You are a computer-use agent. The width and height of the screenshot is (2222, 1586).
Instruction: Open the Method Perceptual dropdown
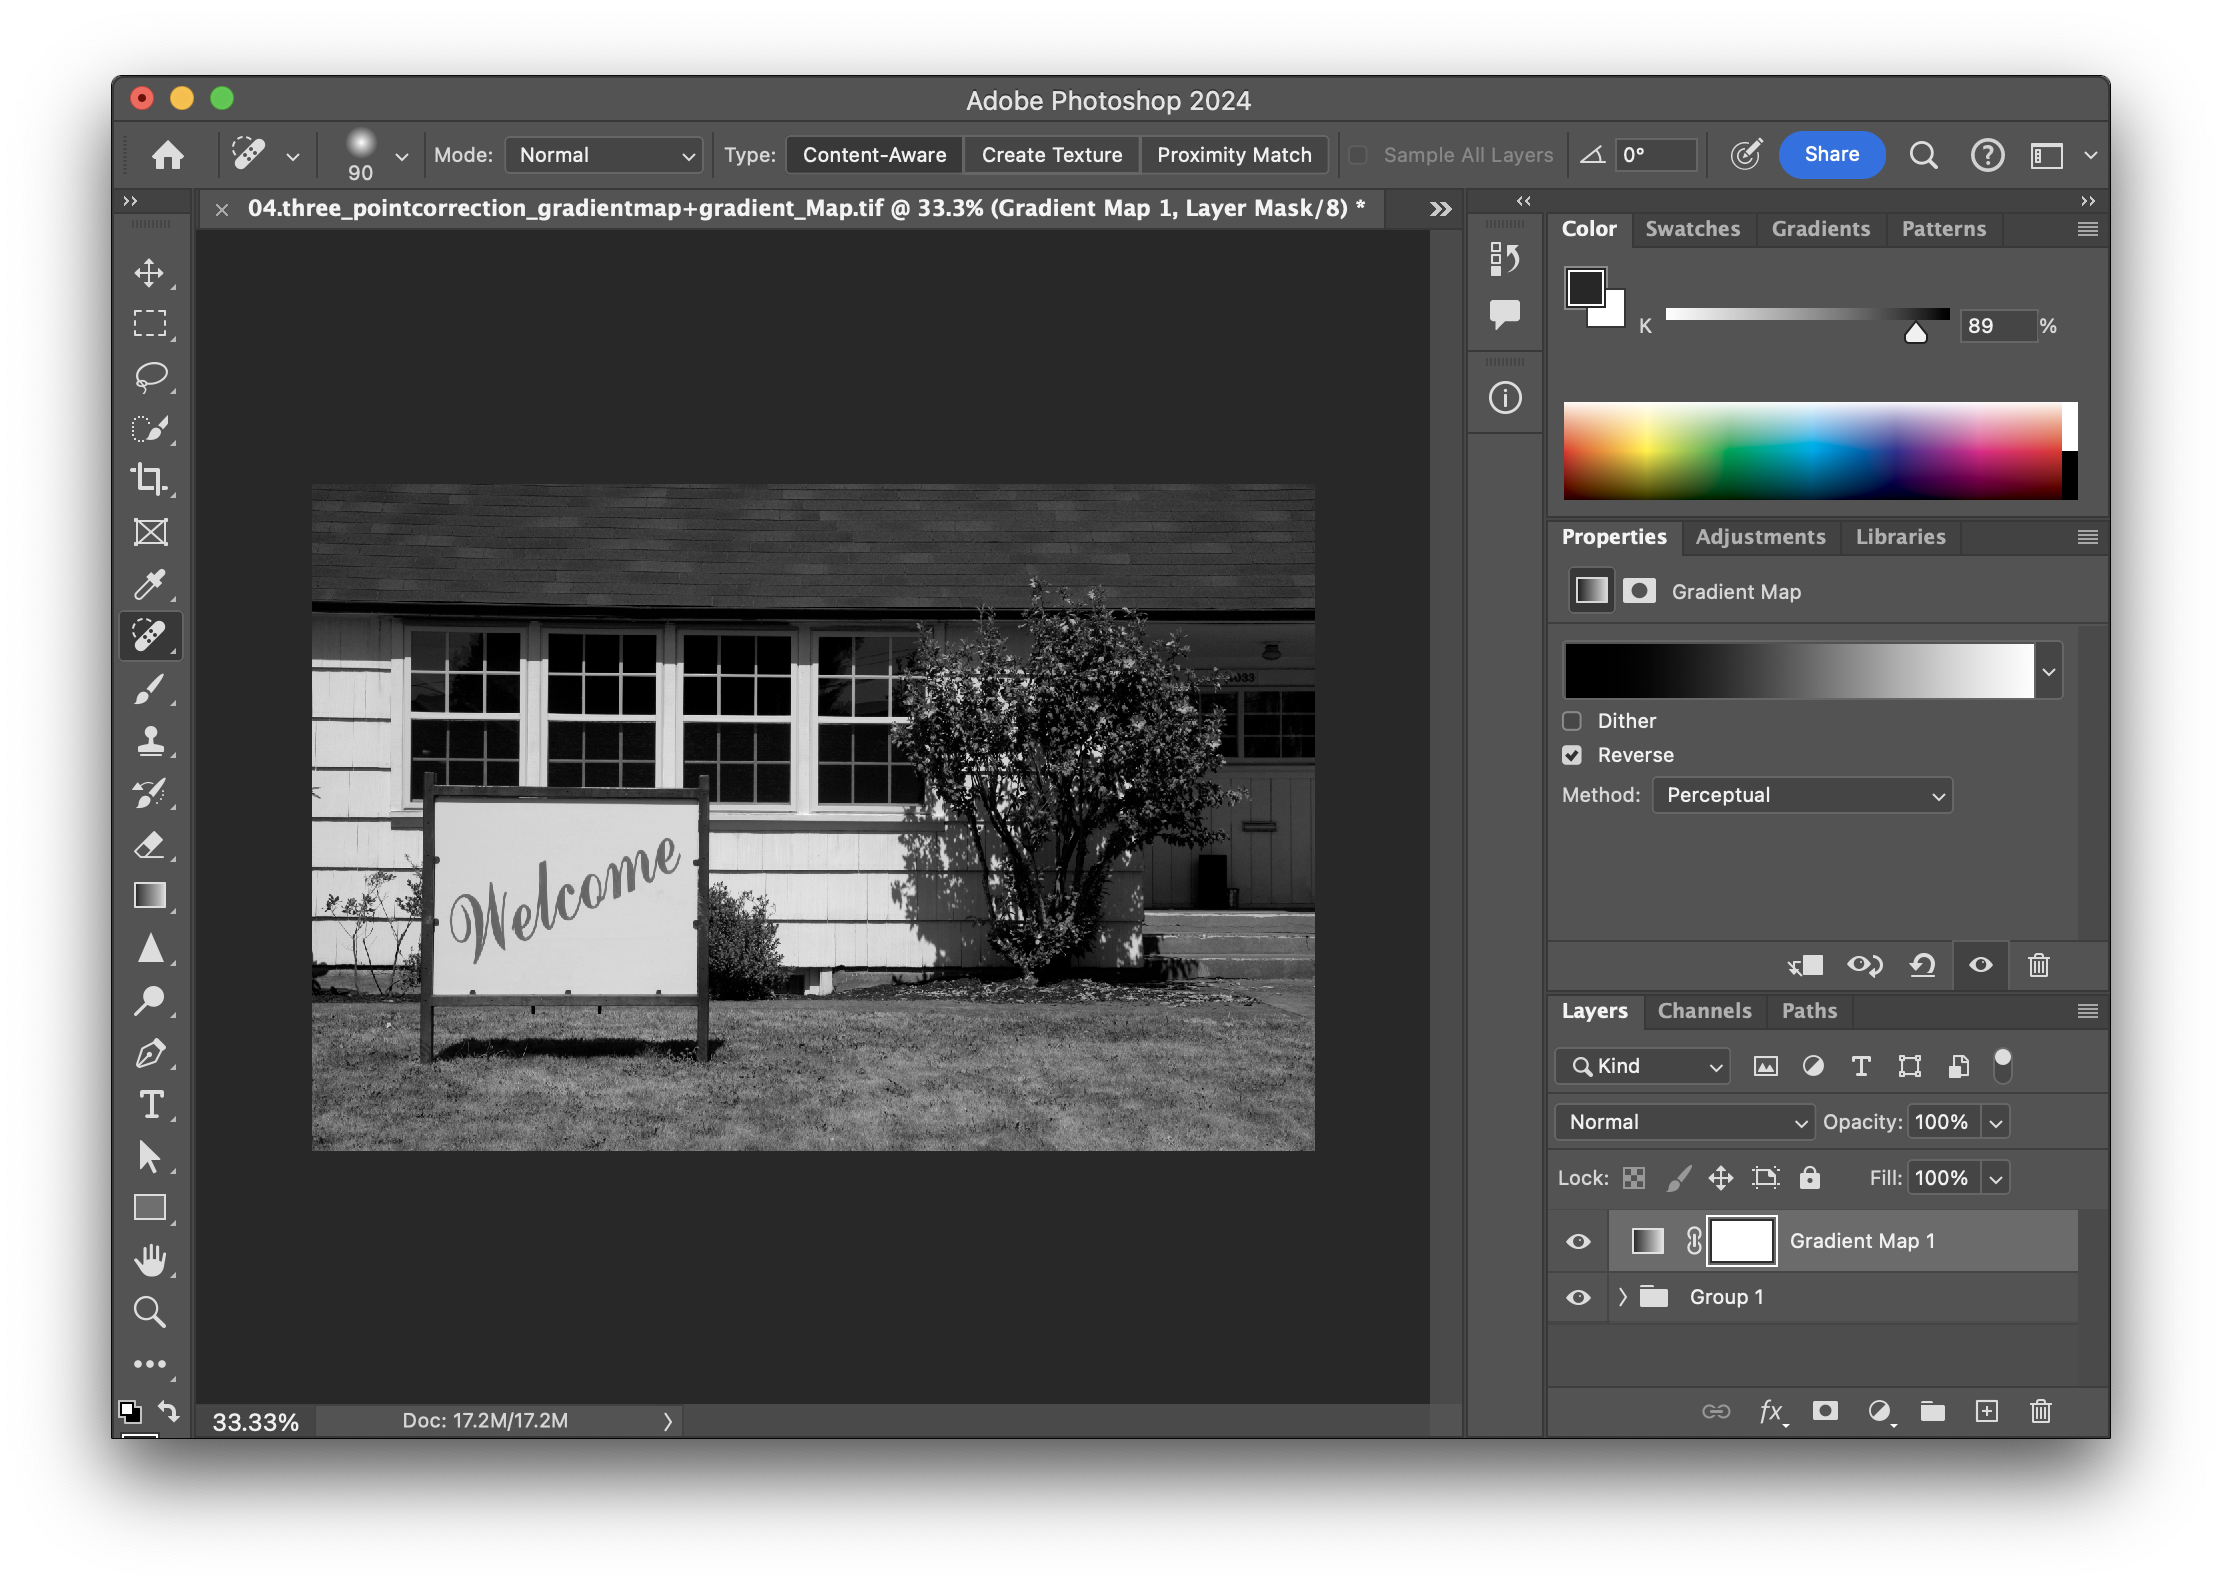tap(1802, 795)
